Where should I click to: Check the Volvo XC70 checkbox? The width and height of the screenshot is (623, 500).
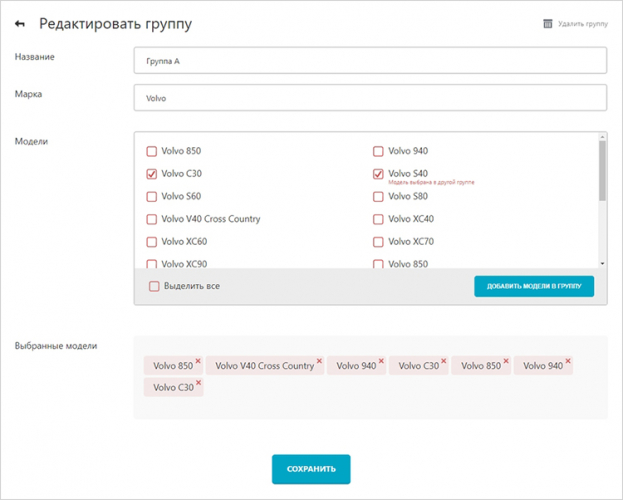378,242
